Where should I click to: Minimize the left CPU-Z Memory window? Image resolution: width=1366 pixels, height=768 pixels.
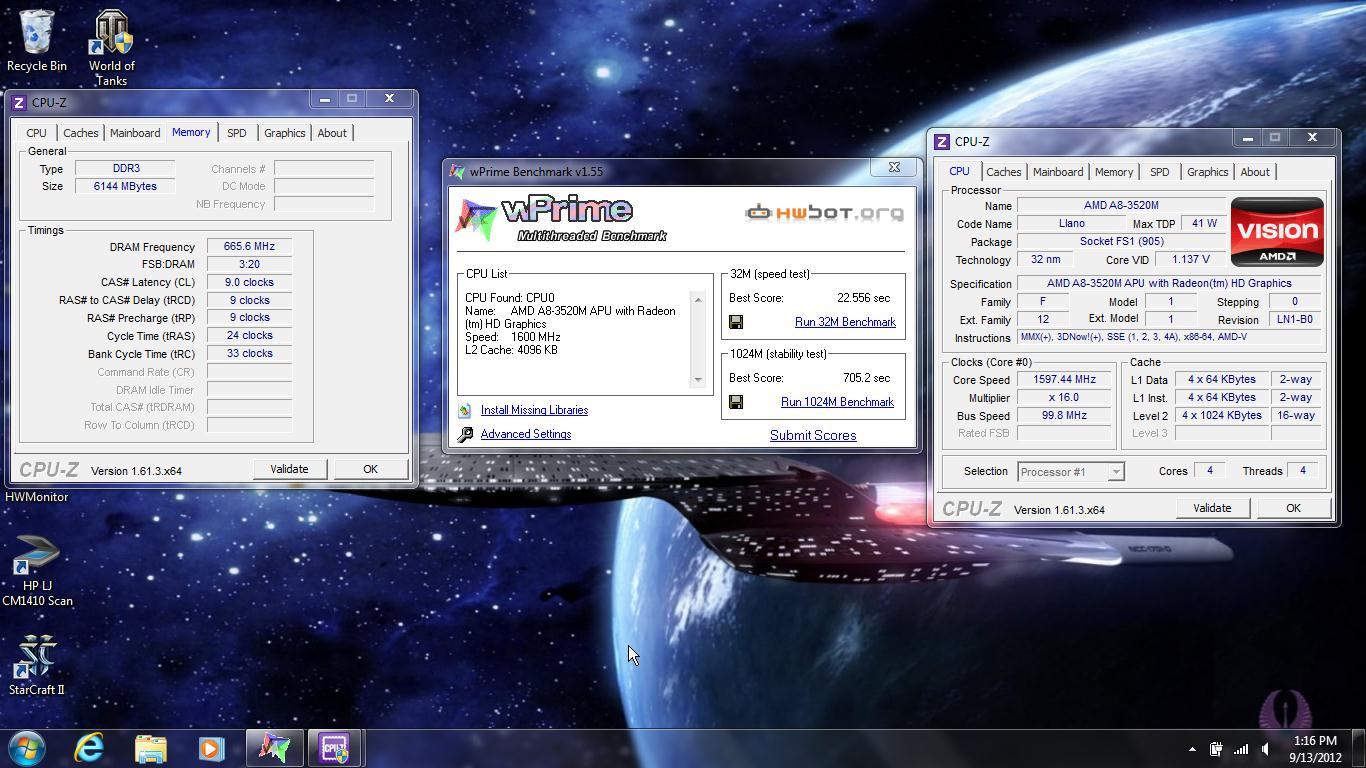click(323, 98)
